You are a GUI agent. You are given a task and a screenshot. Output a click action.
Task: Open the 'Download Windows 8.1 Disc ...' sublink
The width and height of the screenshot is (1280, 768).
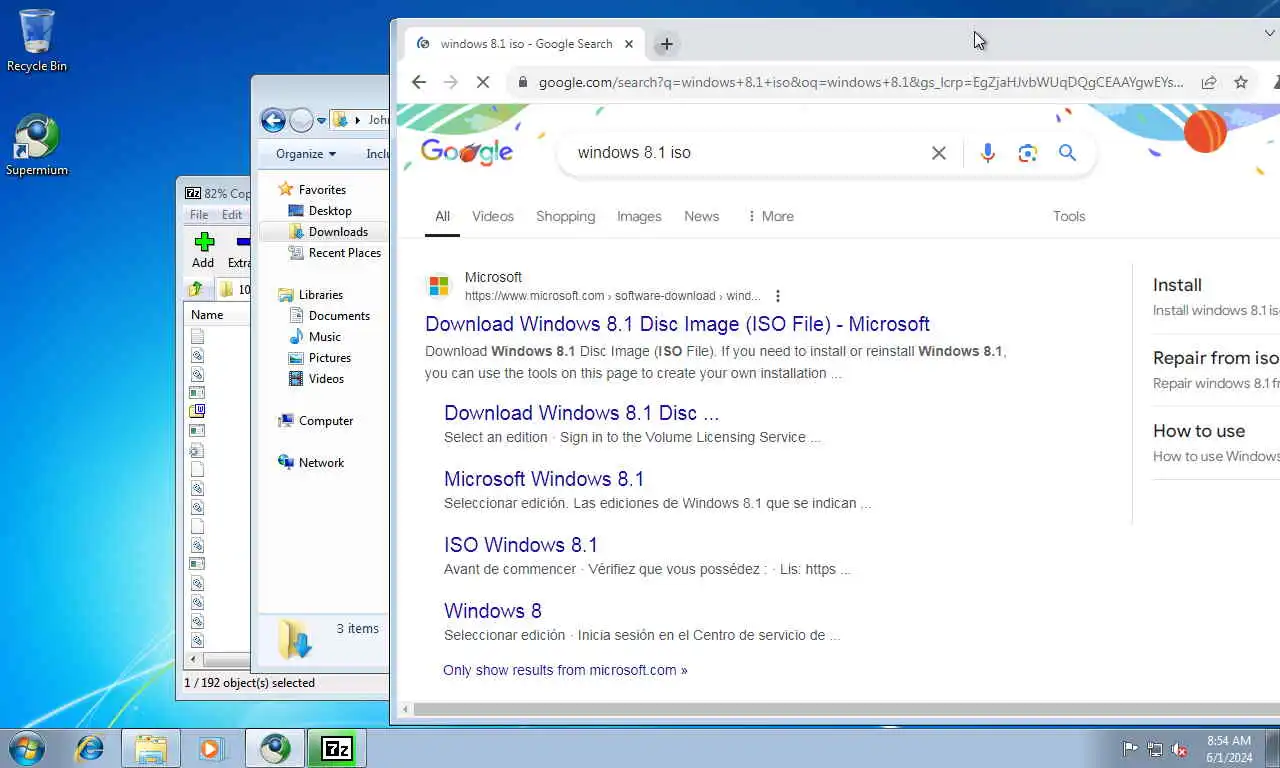coord(581,413)
